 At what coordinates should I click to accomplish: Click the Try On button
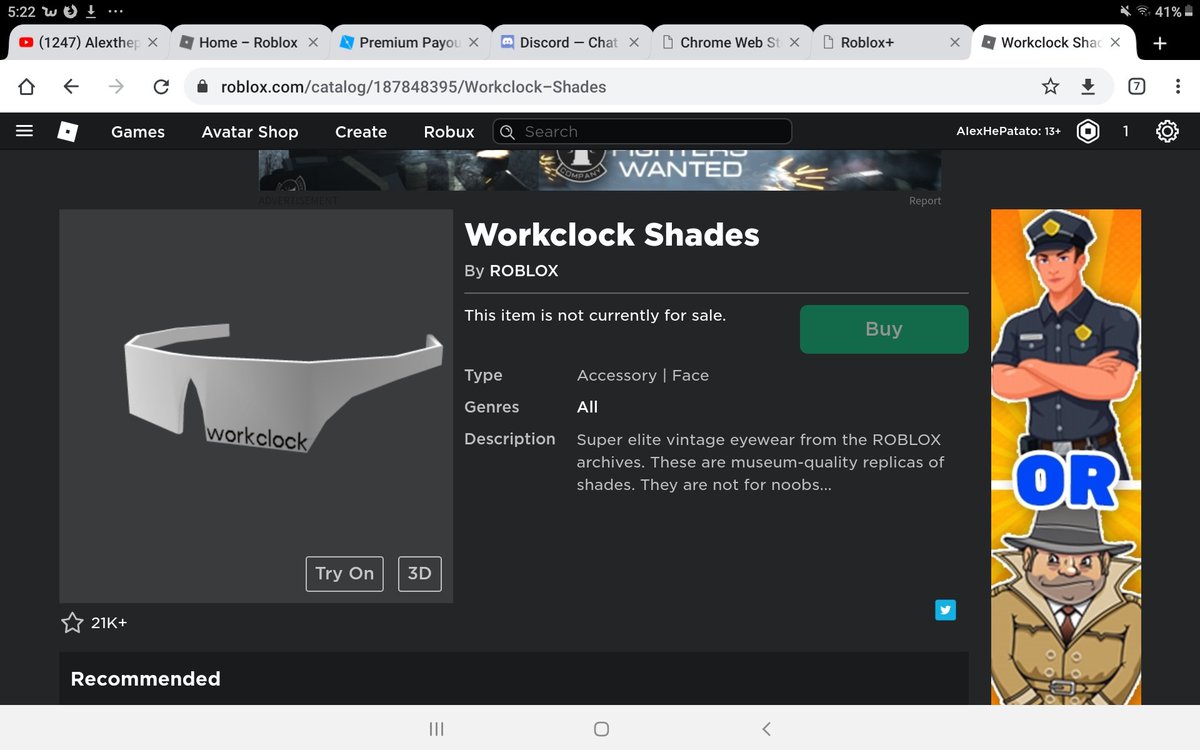[344, 573]
